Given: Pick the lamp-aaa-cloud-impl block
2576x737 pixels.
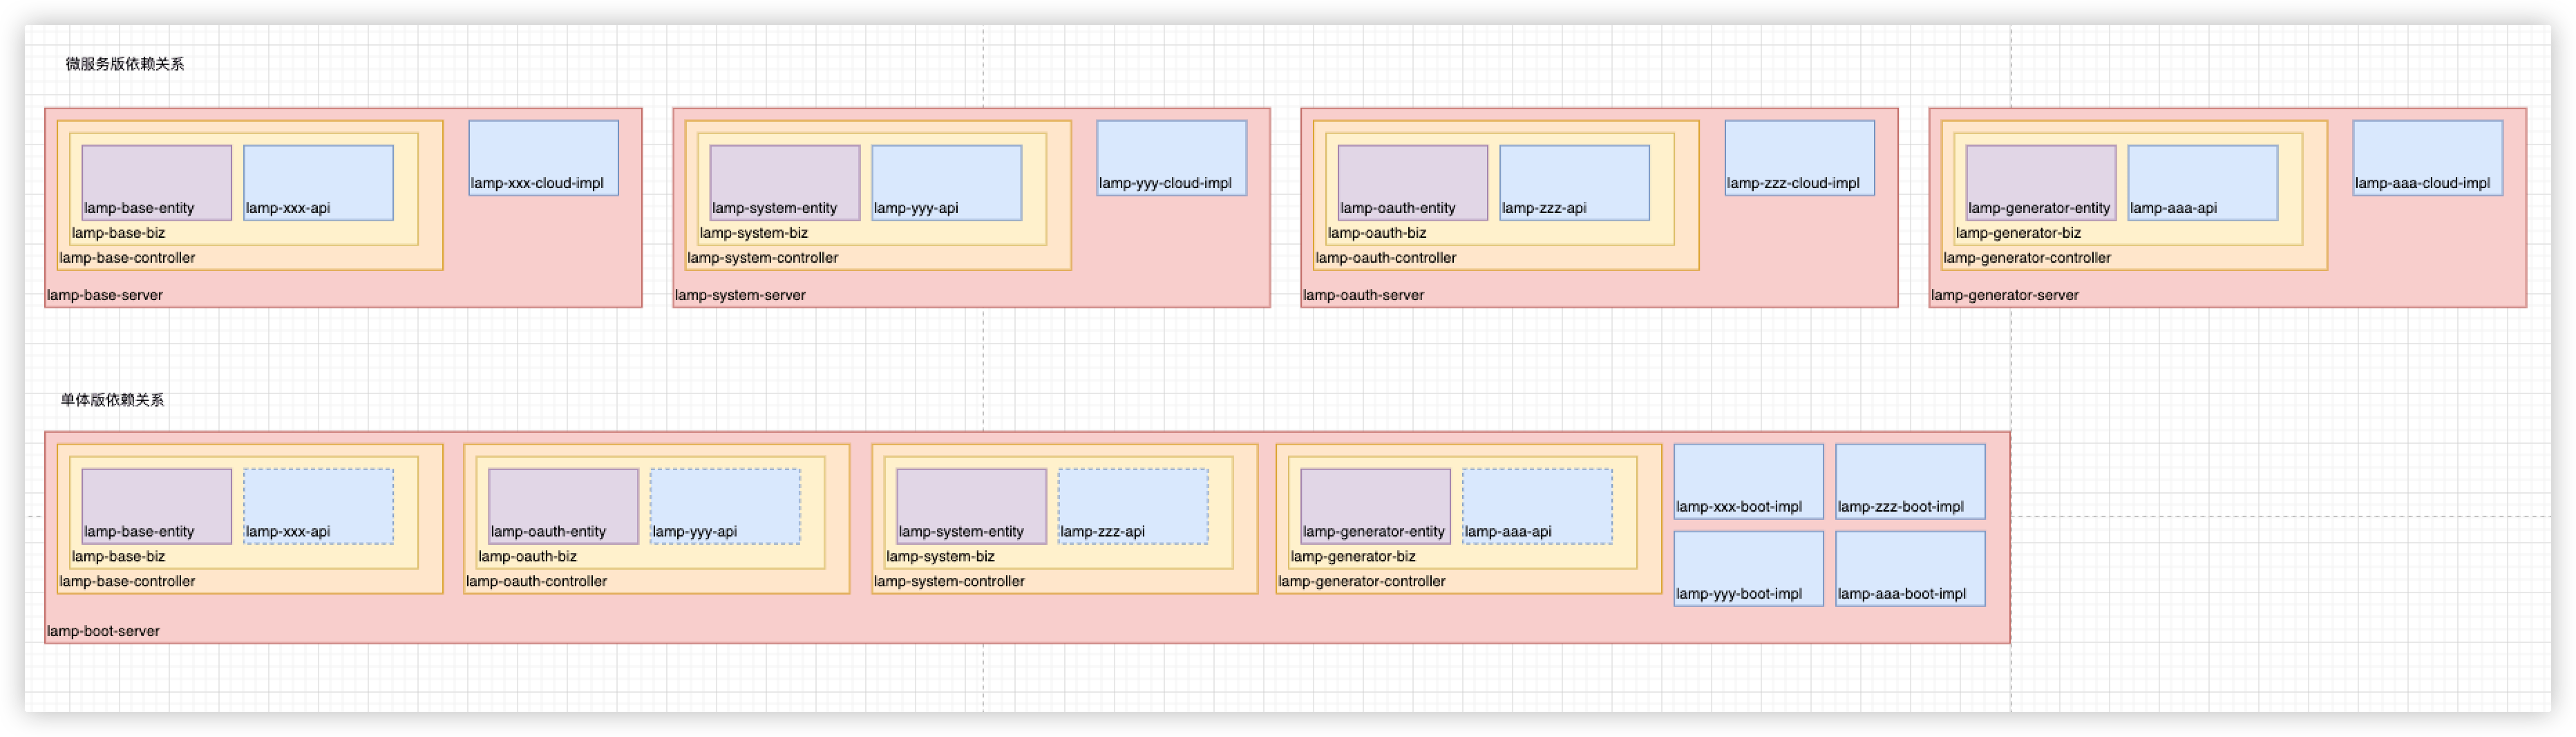Looking at the screenshot, I should click(2427, 158).
